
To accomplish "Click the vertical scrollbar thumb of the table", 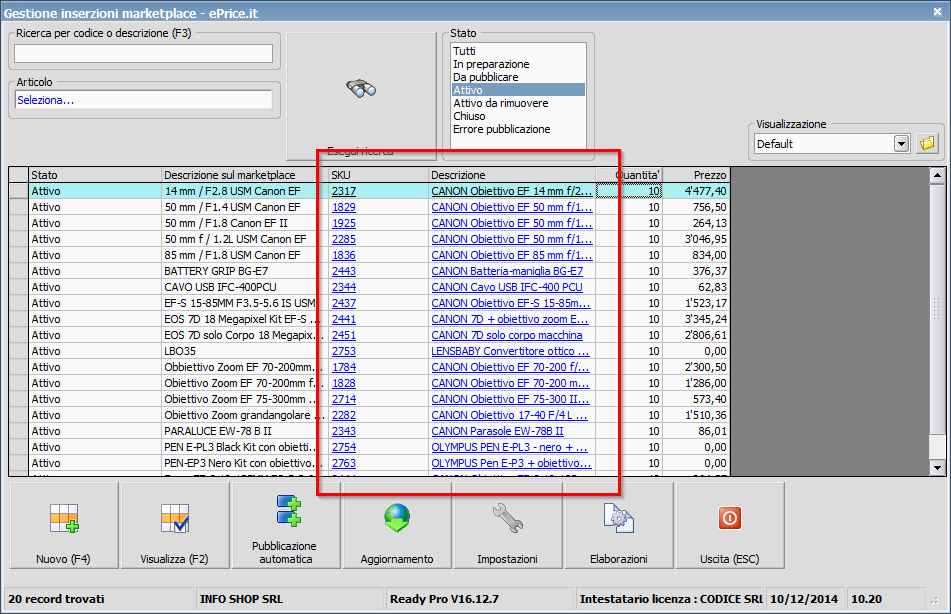I will [938, 309].
